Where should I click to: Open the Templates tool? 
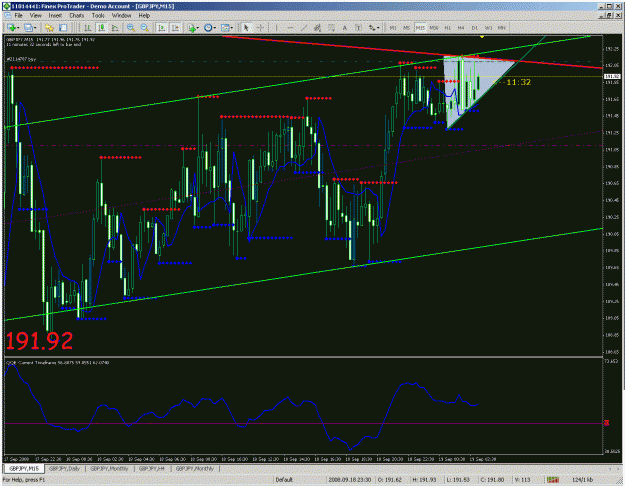[x=225, y=28]
